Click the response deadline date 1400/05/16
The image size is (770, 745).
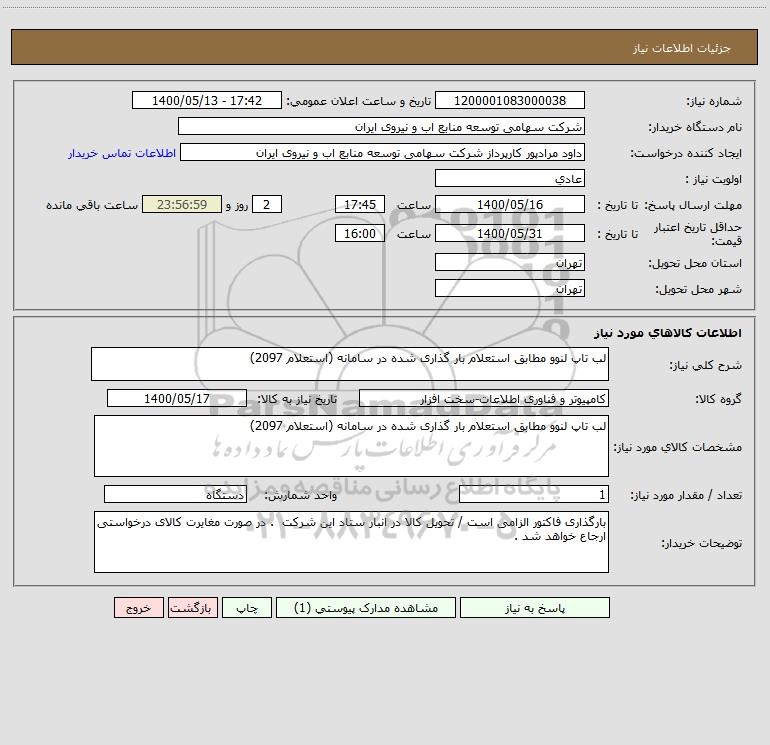pyautogui.click(x=510, y=204)
